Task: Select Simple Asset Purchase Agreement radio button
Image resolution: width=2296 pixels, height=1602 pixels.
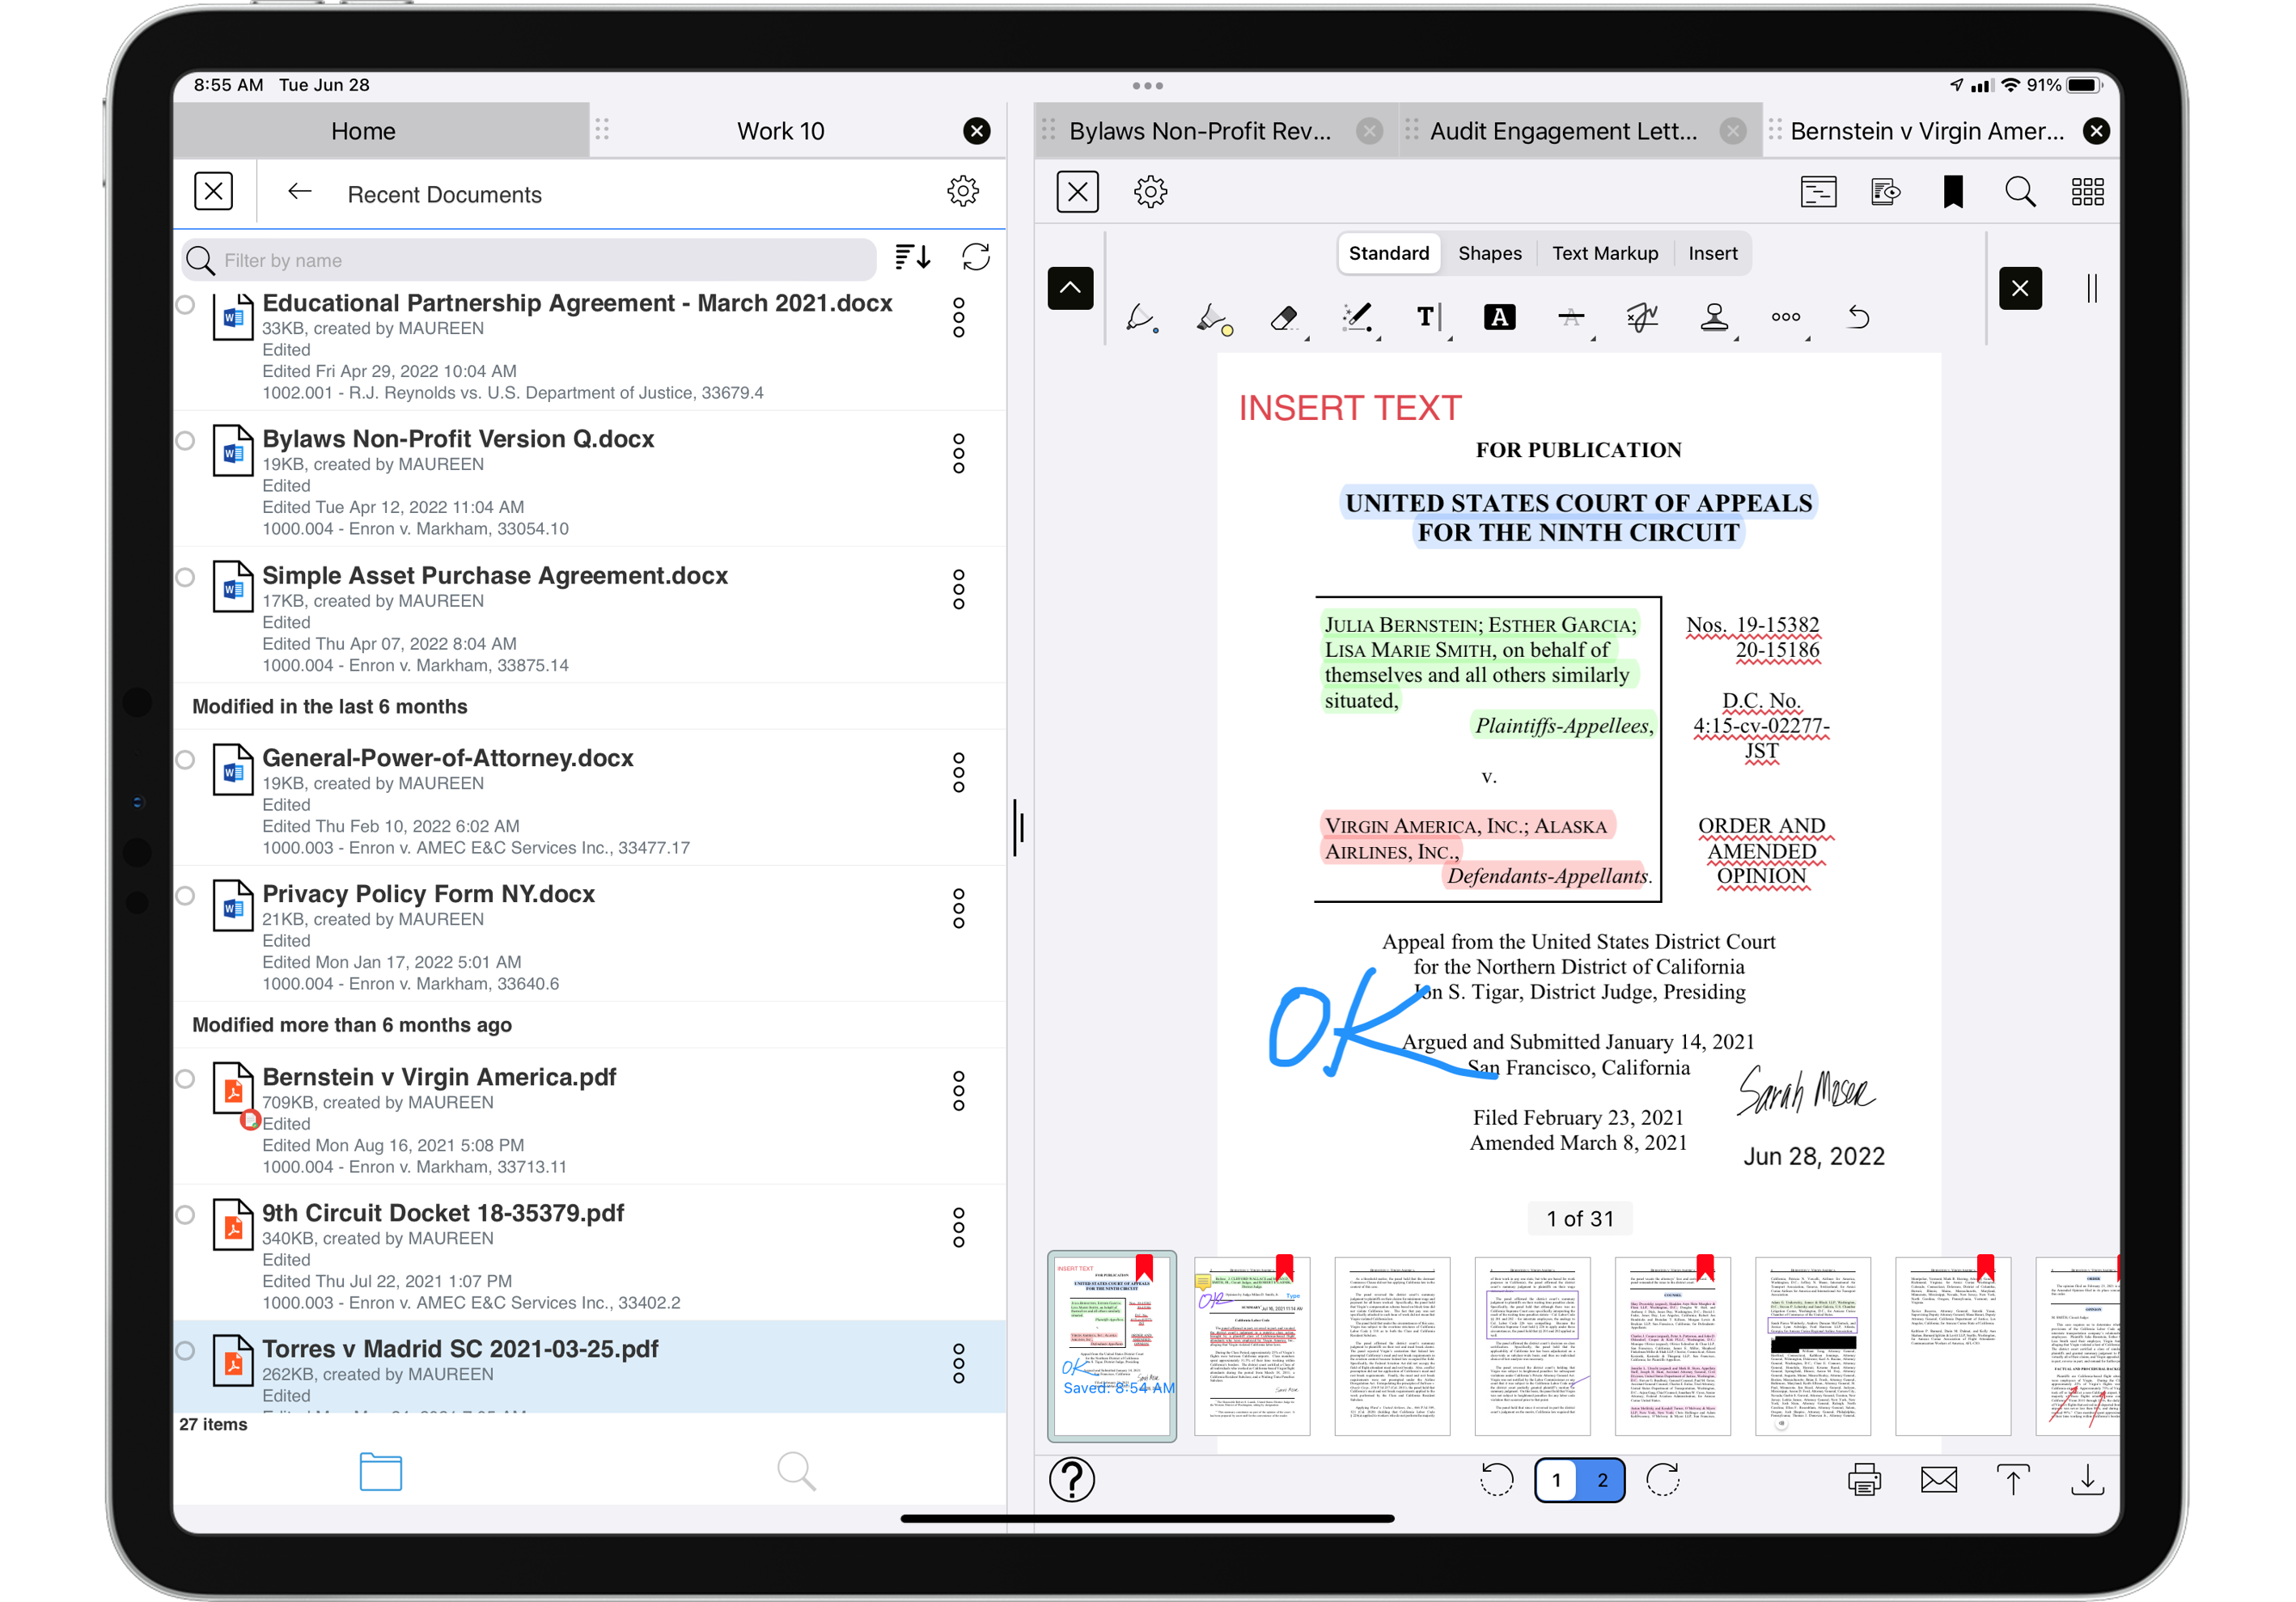Action: pos(186,577)
